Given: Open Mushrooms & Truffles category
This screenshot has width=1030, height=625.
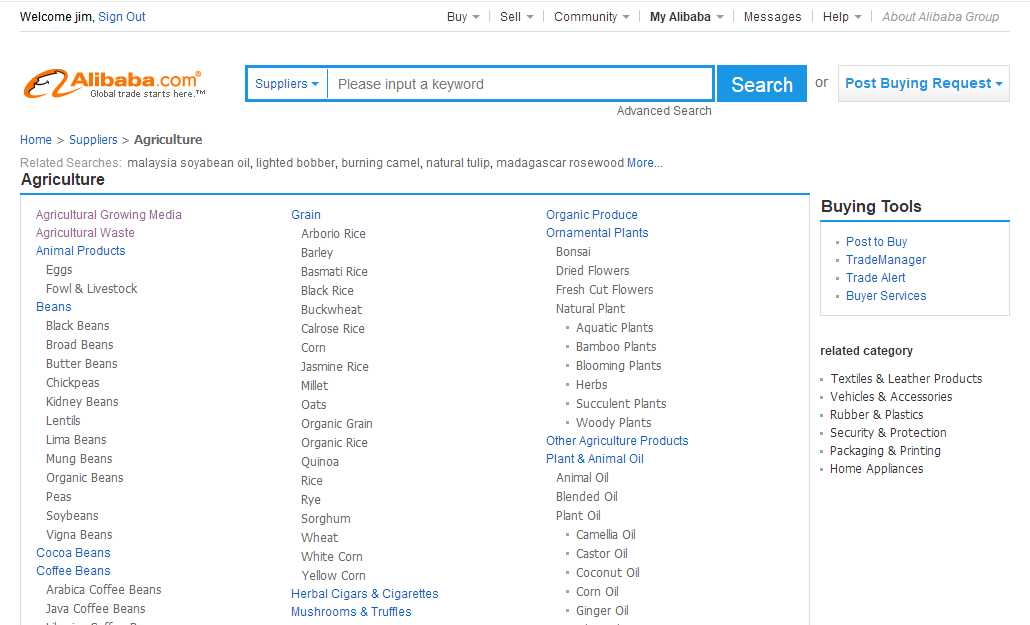Looking at the screenshot, I should pyautogui.click(x=351, y=612).
